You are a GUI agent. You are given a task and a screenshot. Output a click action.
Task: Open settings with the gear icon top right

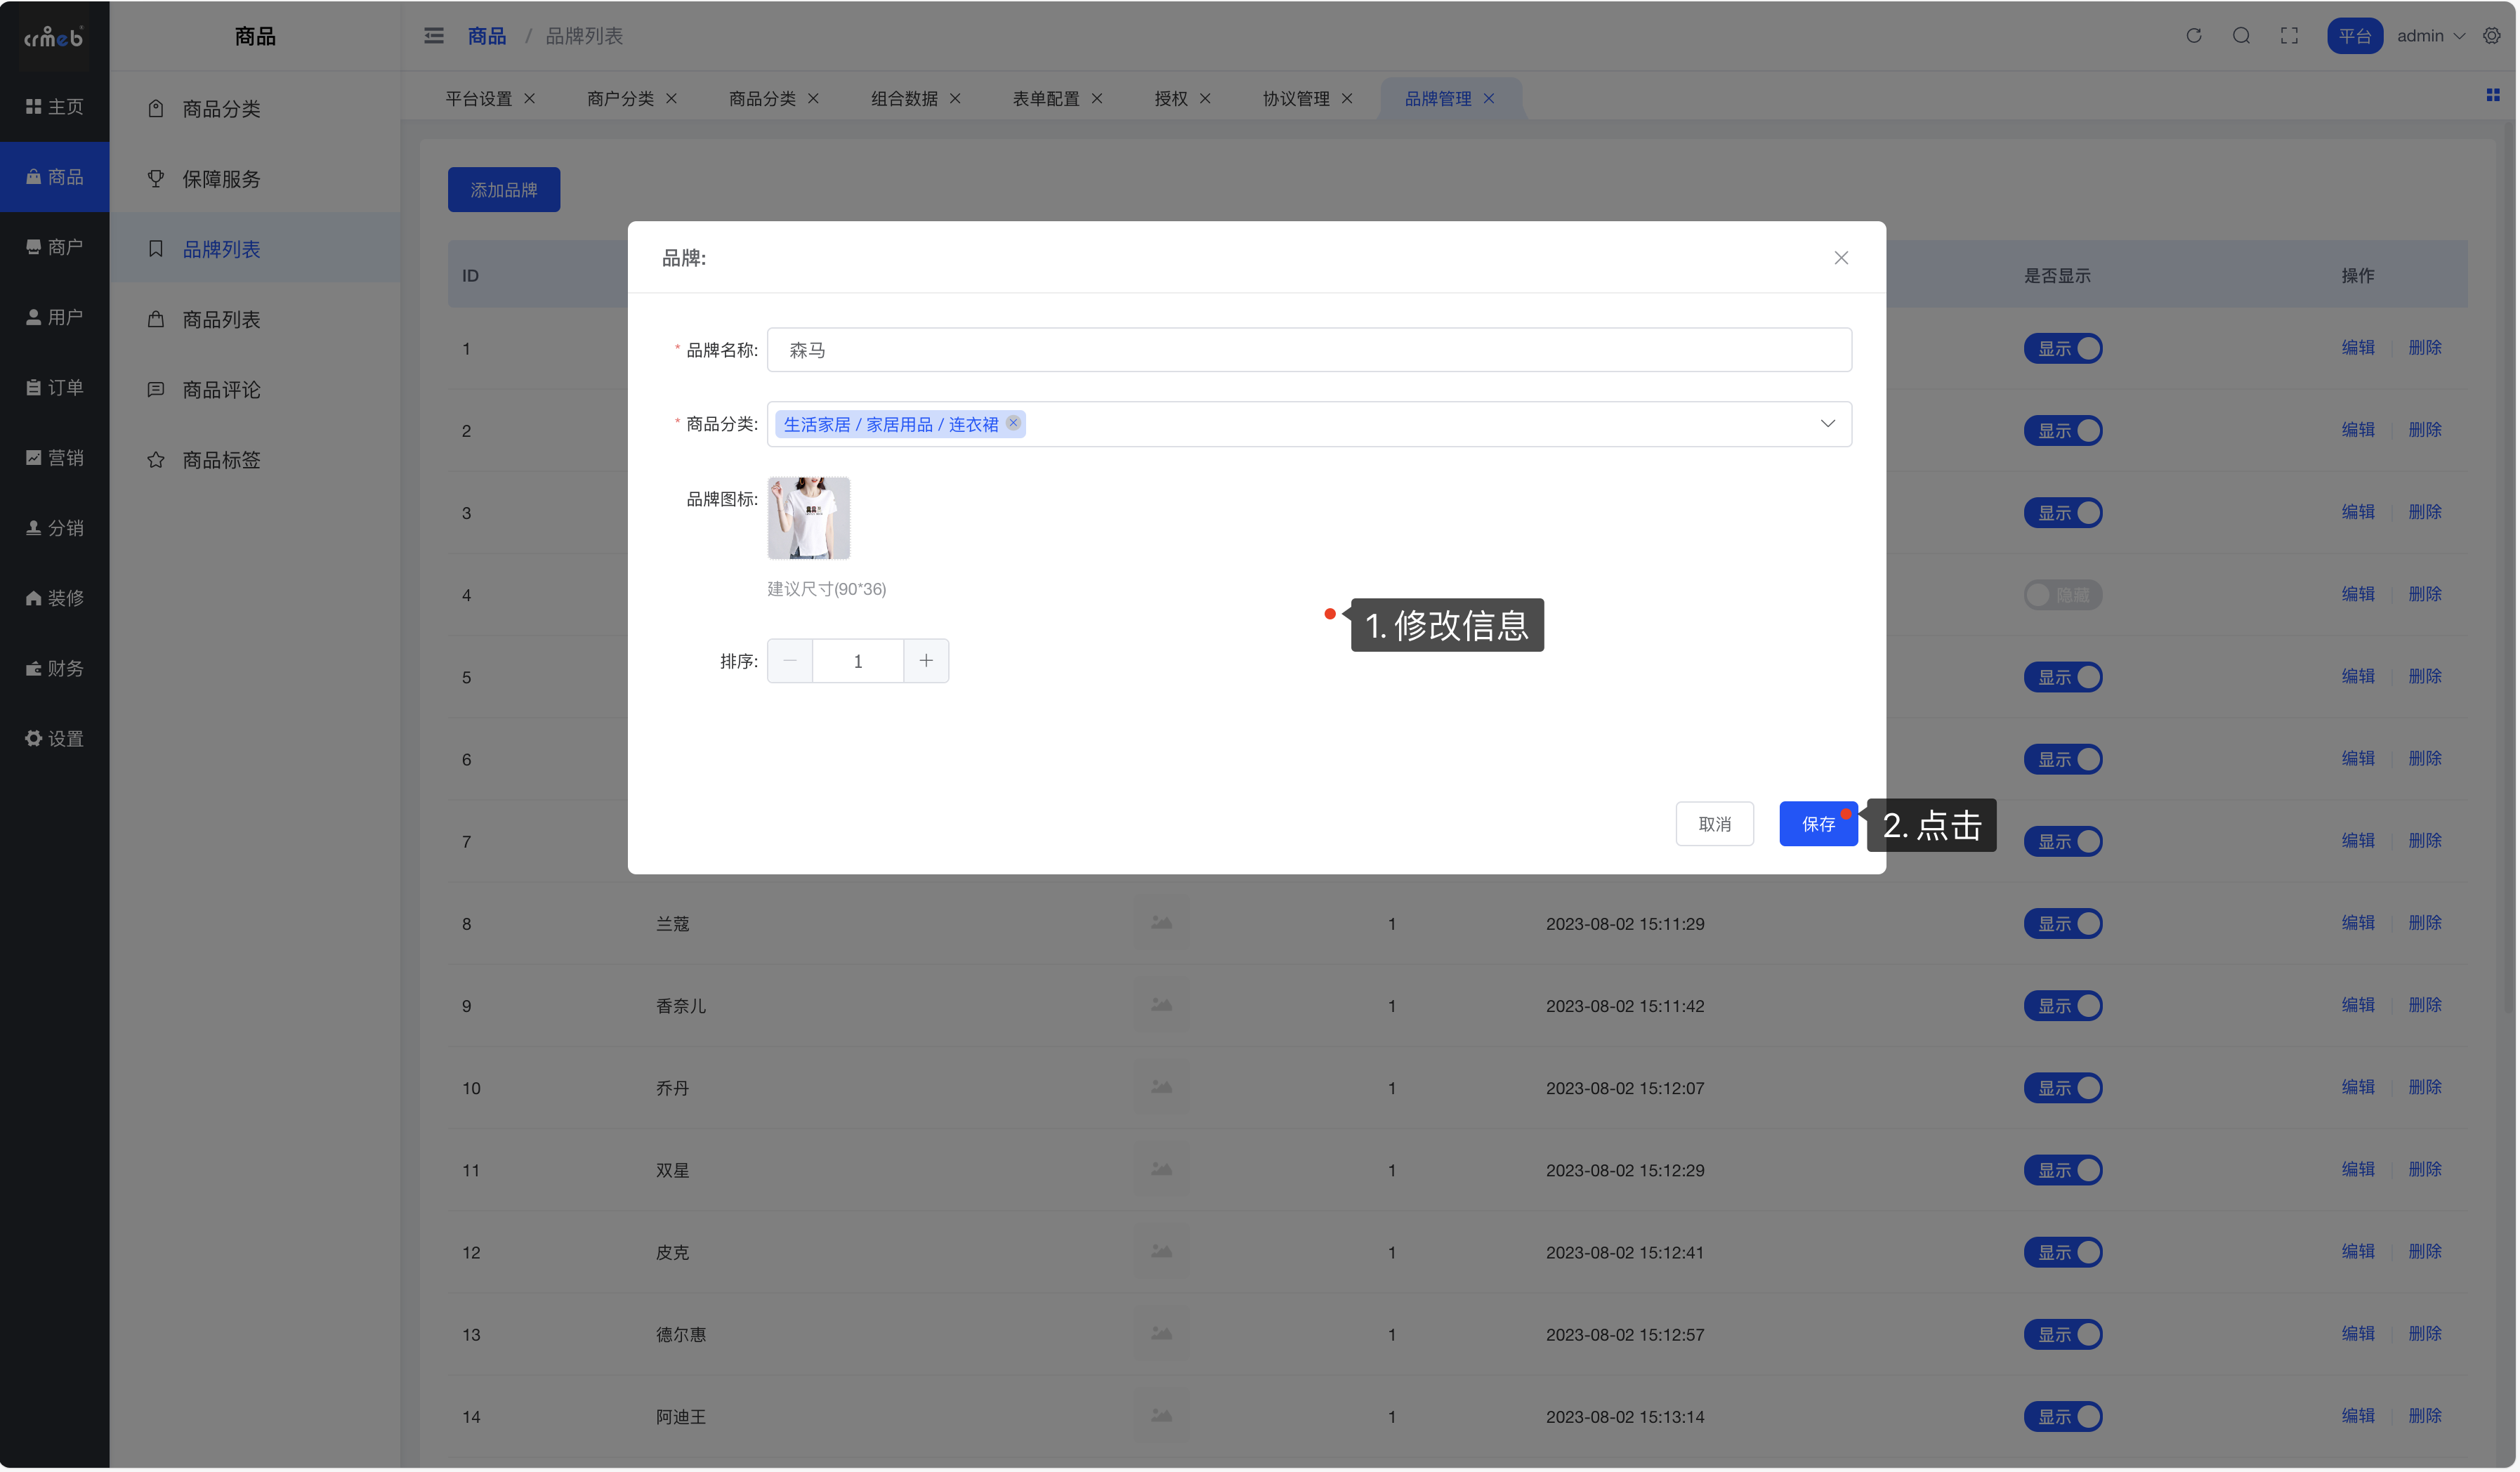click(x=2493, y=35)
